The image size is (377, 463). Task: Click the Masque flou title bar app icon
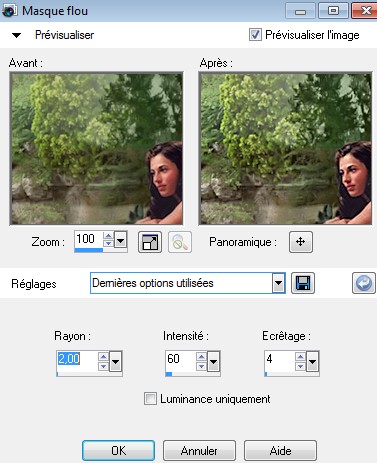coord(9,11)
